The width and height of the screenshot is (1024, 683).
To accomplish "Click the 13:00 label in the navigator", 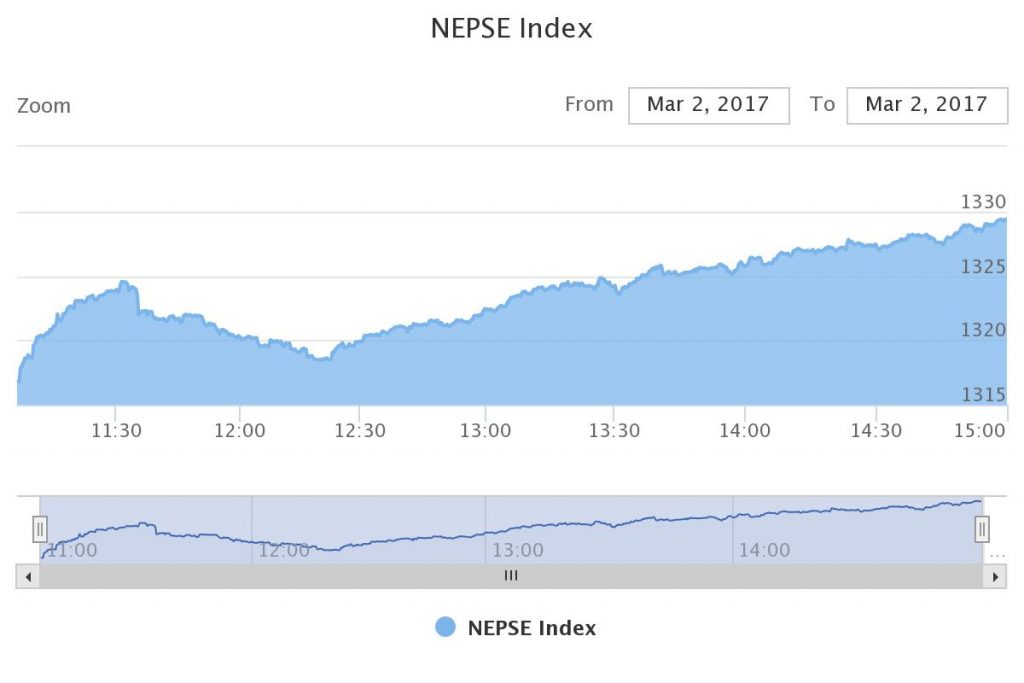I will tap(518, 550).
